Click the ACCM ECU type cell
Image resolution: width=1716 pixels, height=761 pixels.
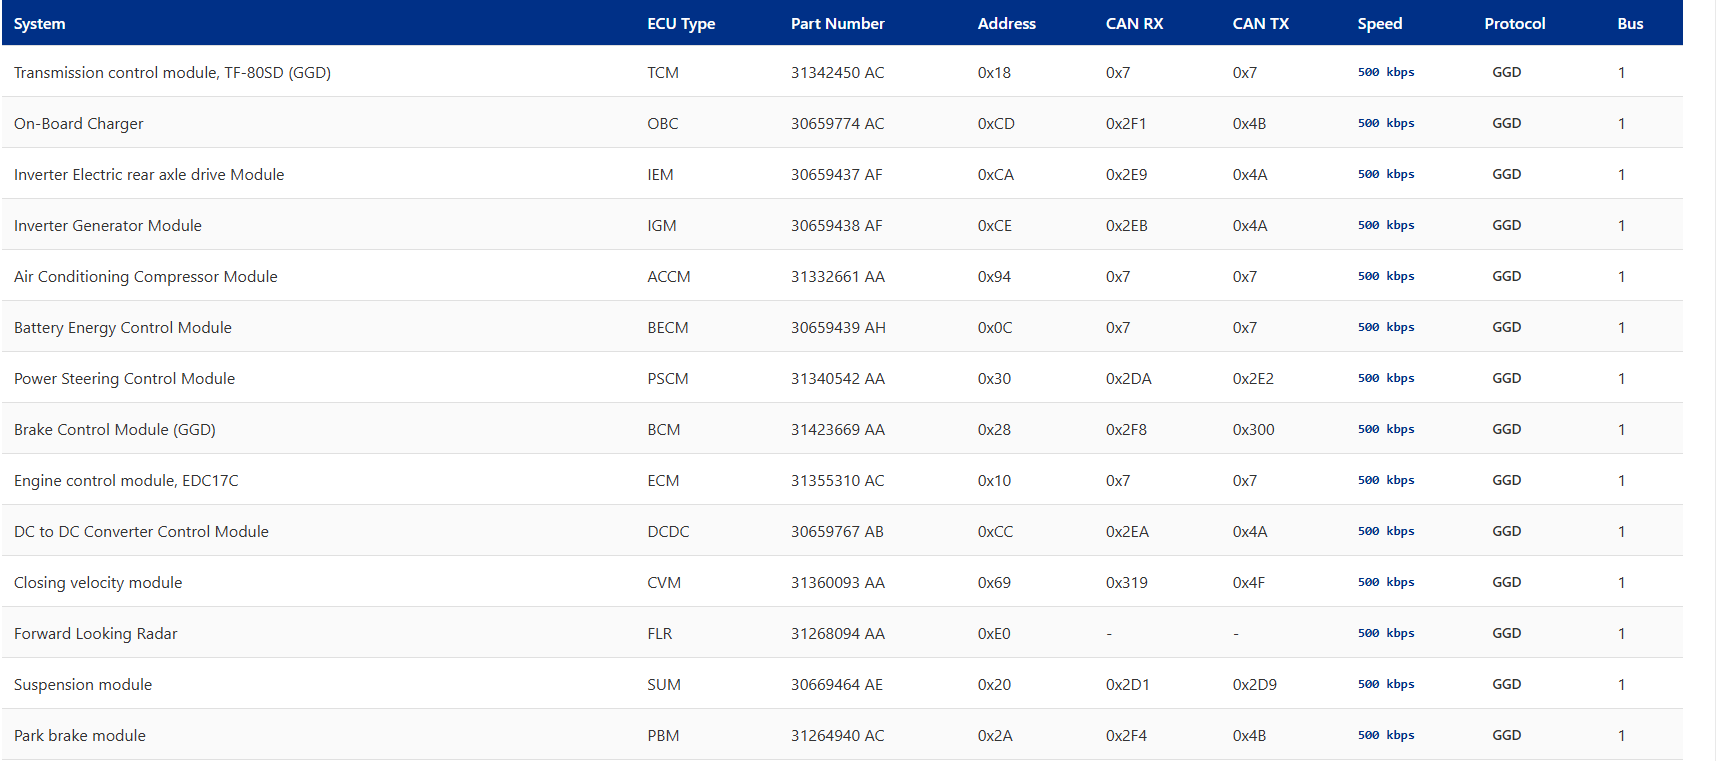(668, 277)
